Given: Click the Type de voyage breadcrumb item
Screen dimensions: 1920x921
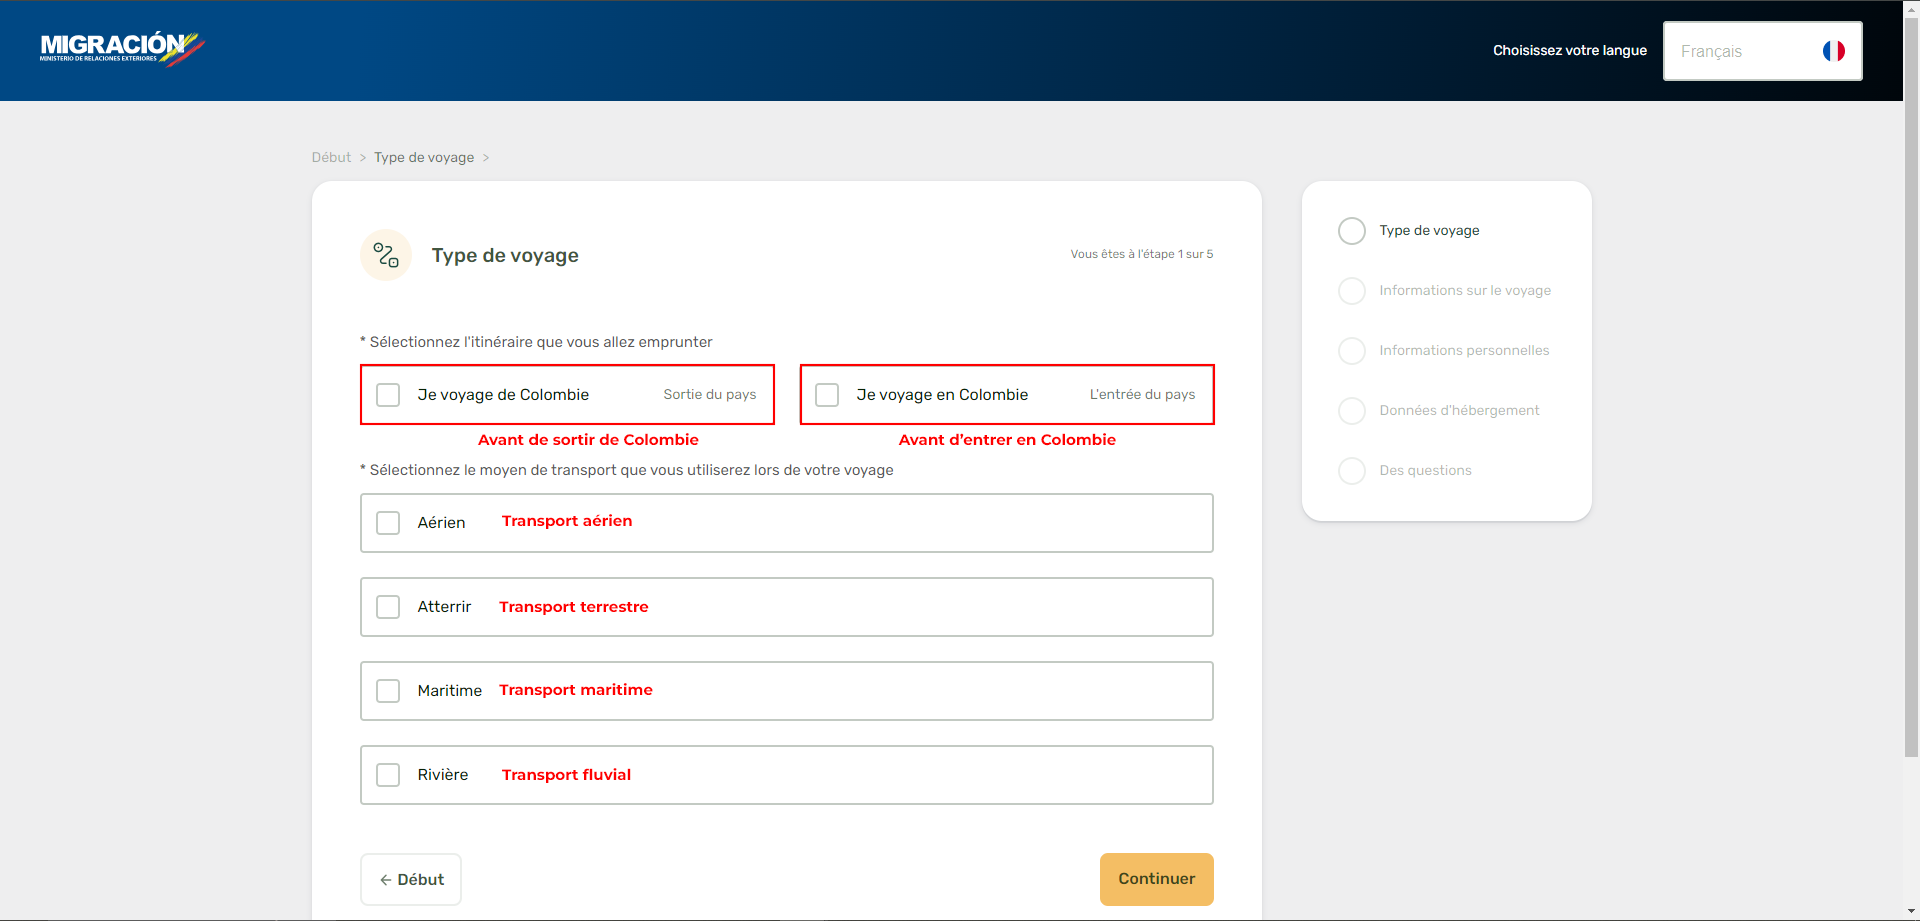Looking at the screenshot, I should point(424,158).
